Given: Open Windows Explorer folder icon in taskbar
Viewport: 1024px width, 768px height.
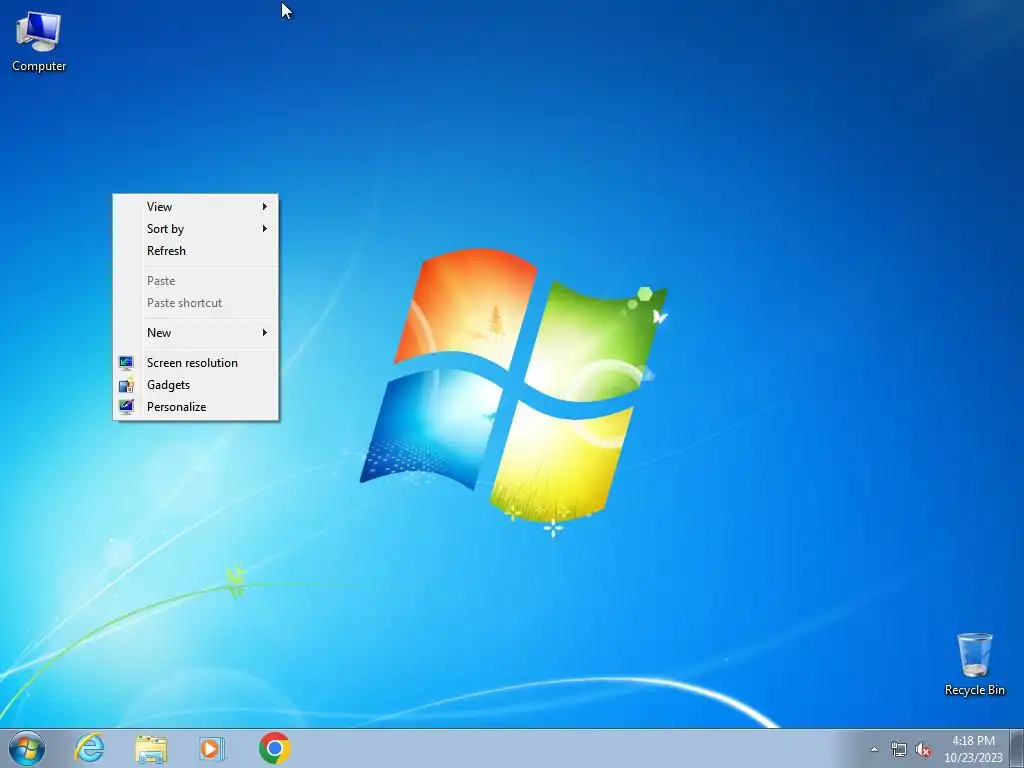Looking at the screenshot, I should [151, 748].
